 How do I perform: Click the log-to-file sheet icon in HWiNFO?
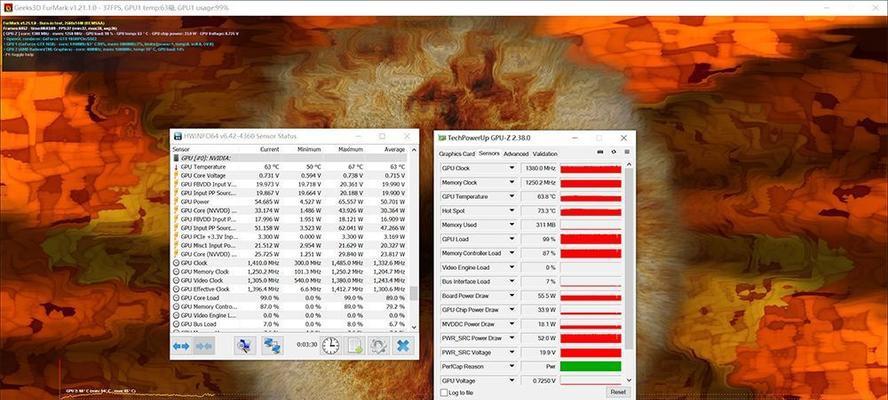click(355, 346)
